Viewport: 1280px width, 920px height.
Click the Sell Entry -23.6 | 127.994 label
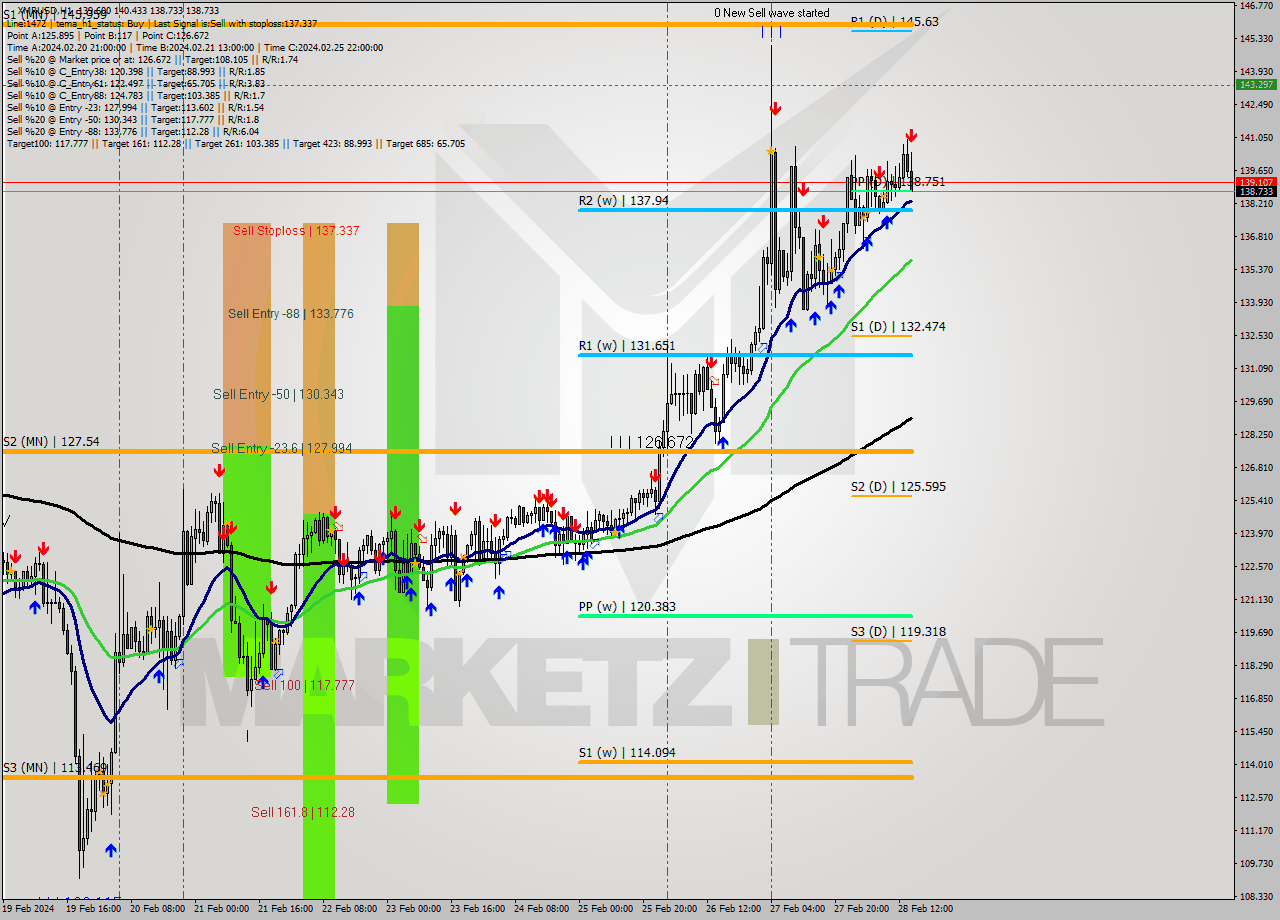click(281, 449)
